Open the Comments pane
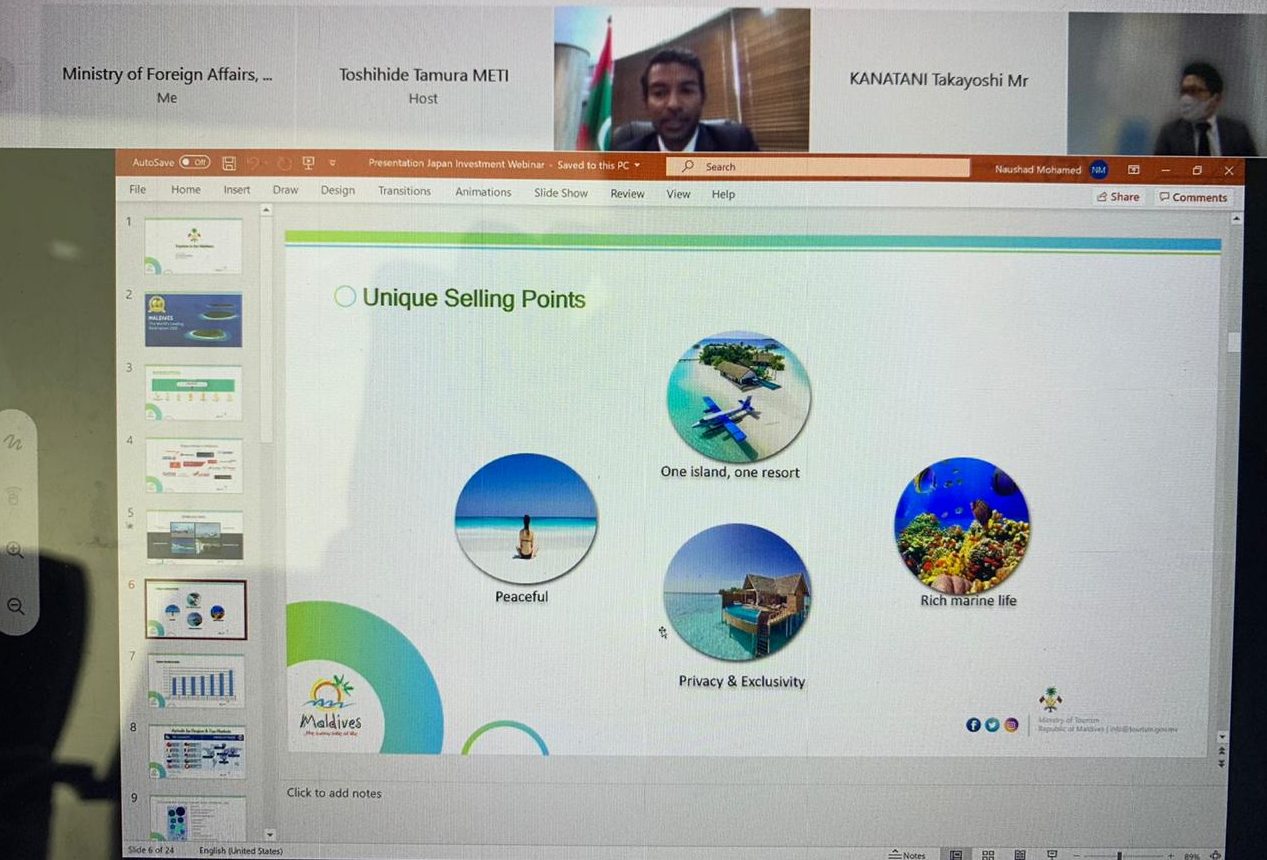 pos(1192,197)
